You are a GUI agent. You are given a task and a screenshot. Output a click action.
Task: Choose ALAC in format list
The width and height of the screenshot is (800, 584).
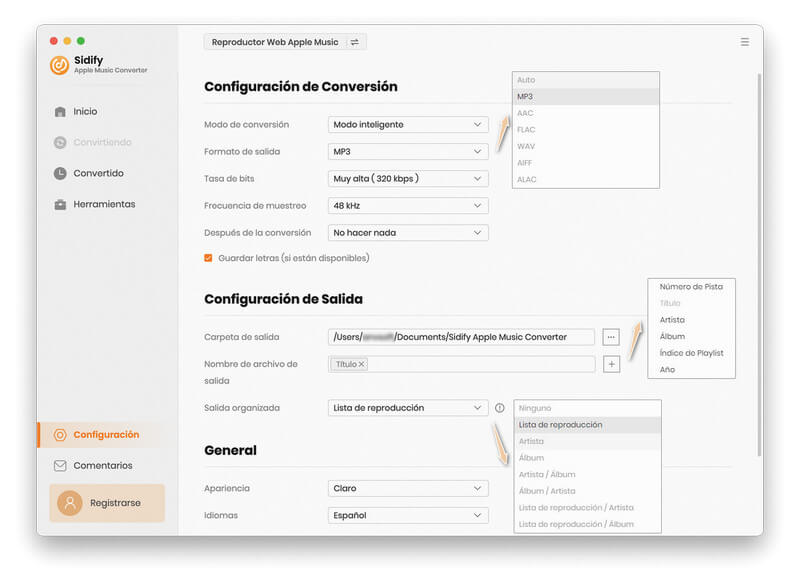[586, 180]
